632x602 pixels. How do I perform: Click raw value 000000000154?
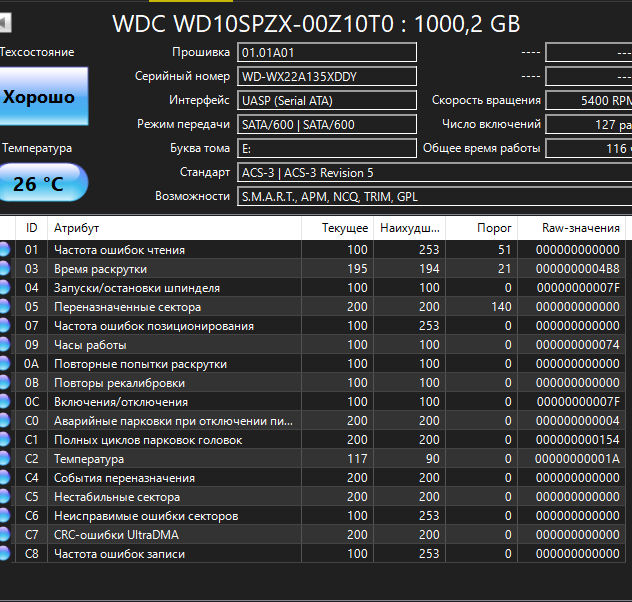(x=578, y=440)
